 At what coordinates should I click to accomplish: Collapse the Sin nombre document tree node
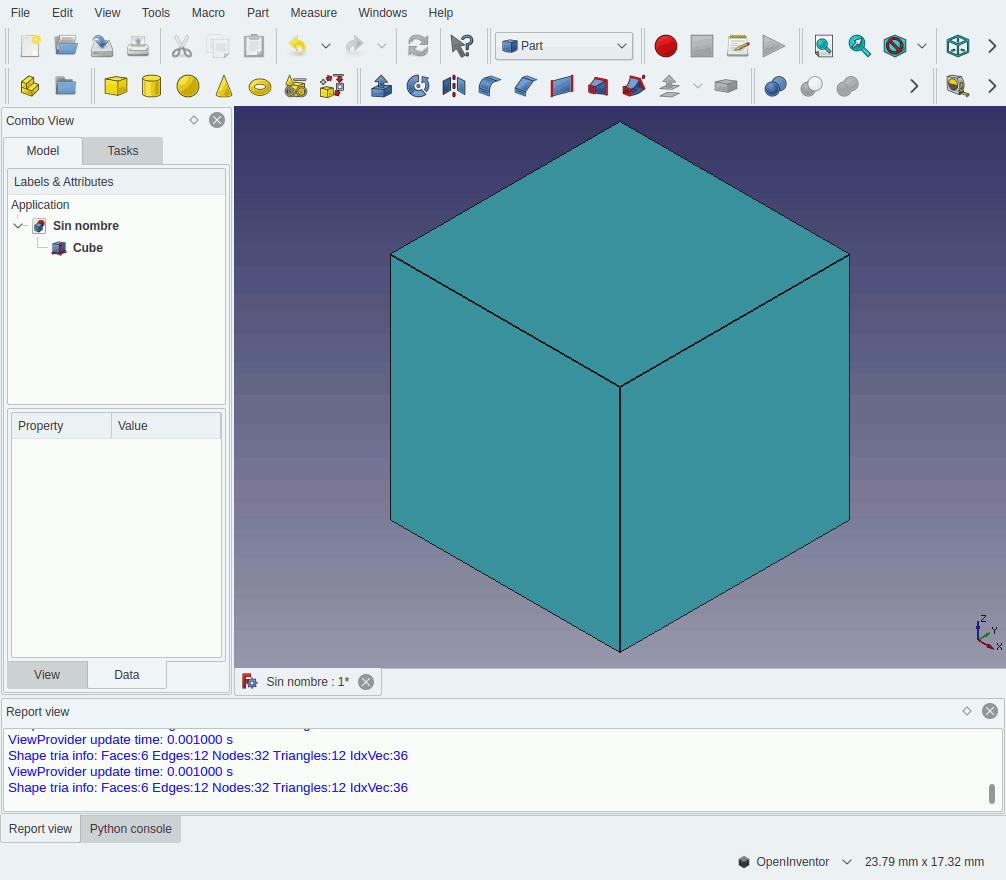(18, 226)
